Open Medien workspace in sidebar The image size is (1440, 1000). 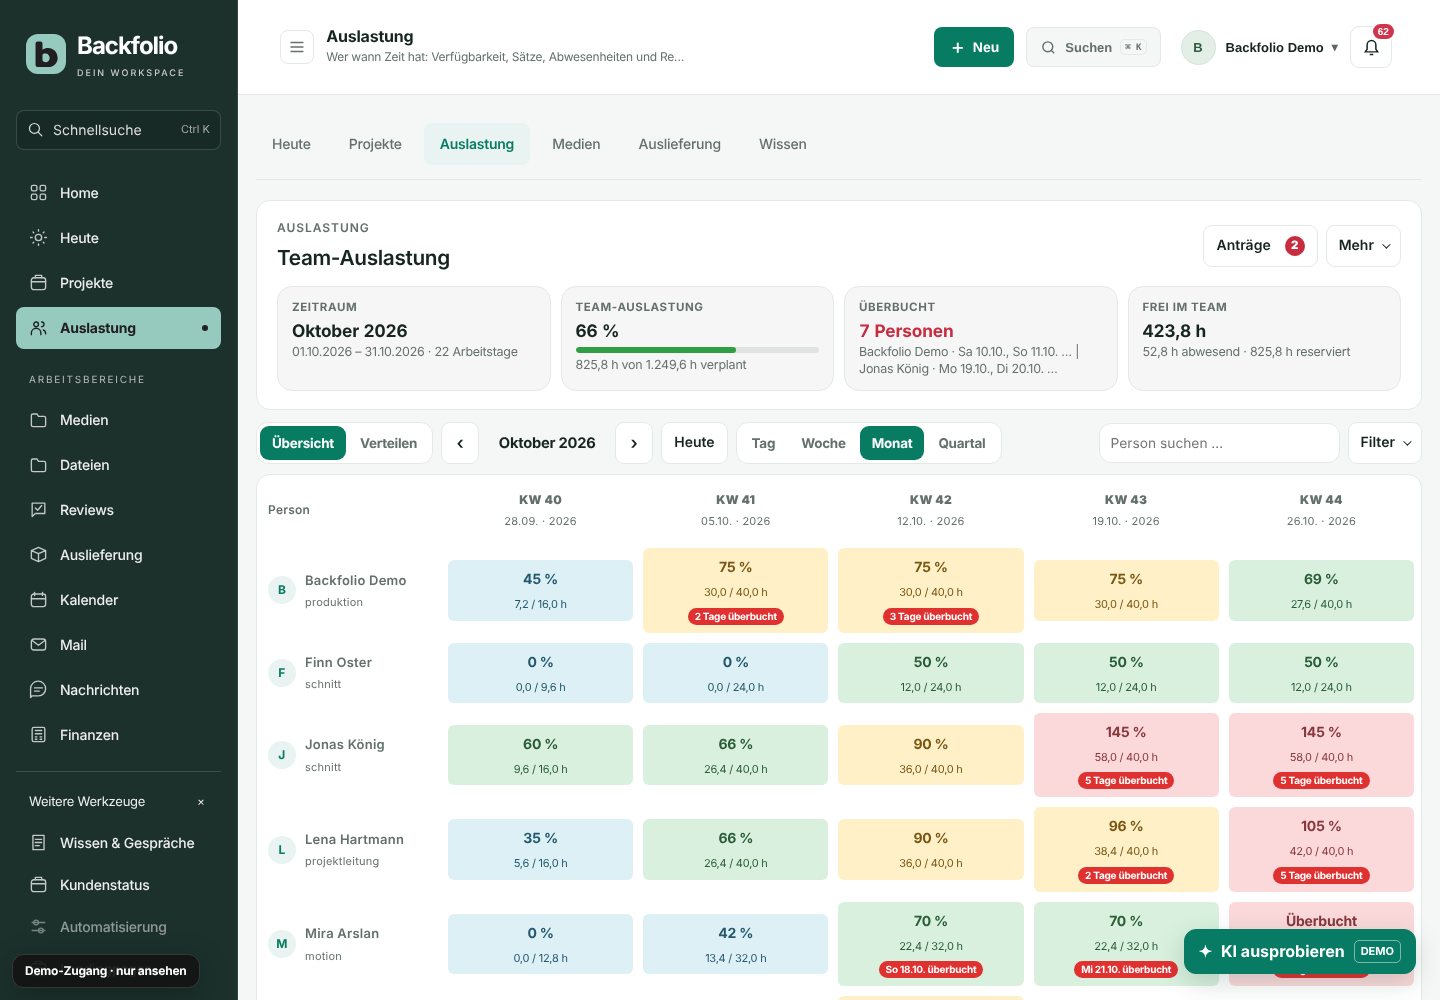pos(118,420)
